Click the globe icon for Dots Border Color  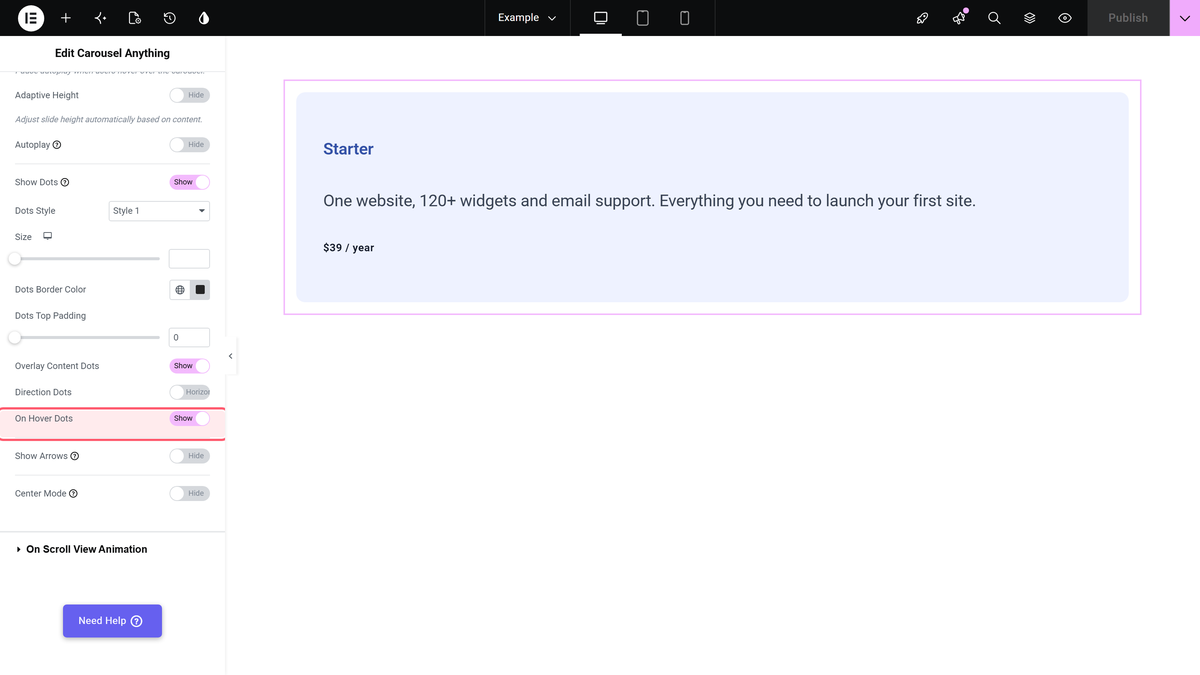[x=180, y=290]
